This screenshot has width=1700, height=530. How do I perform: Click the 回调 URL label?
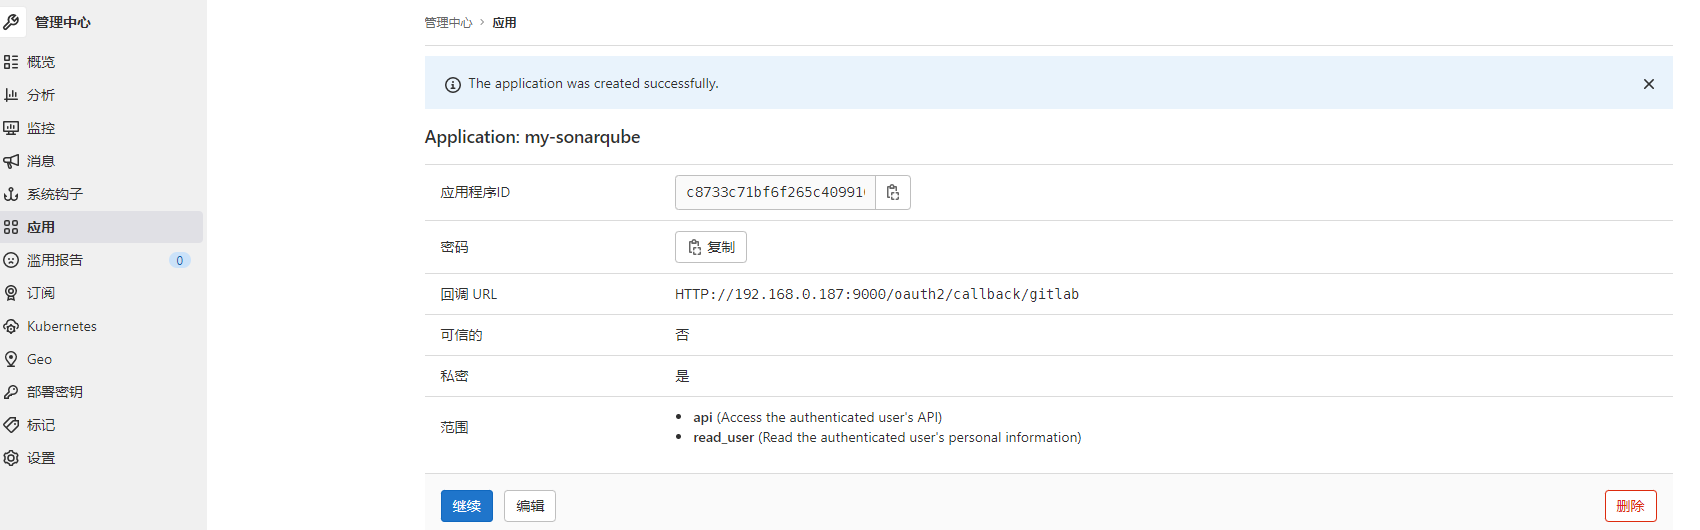(x=469, y=294)
